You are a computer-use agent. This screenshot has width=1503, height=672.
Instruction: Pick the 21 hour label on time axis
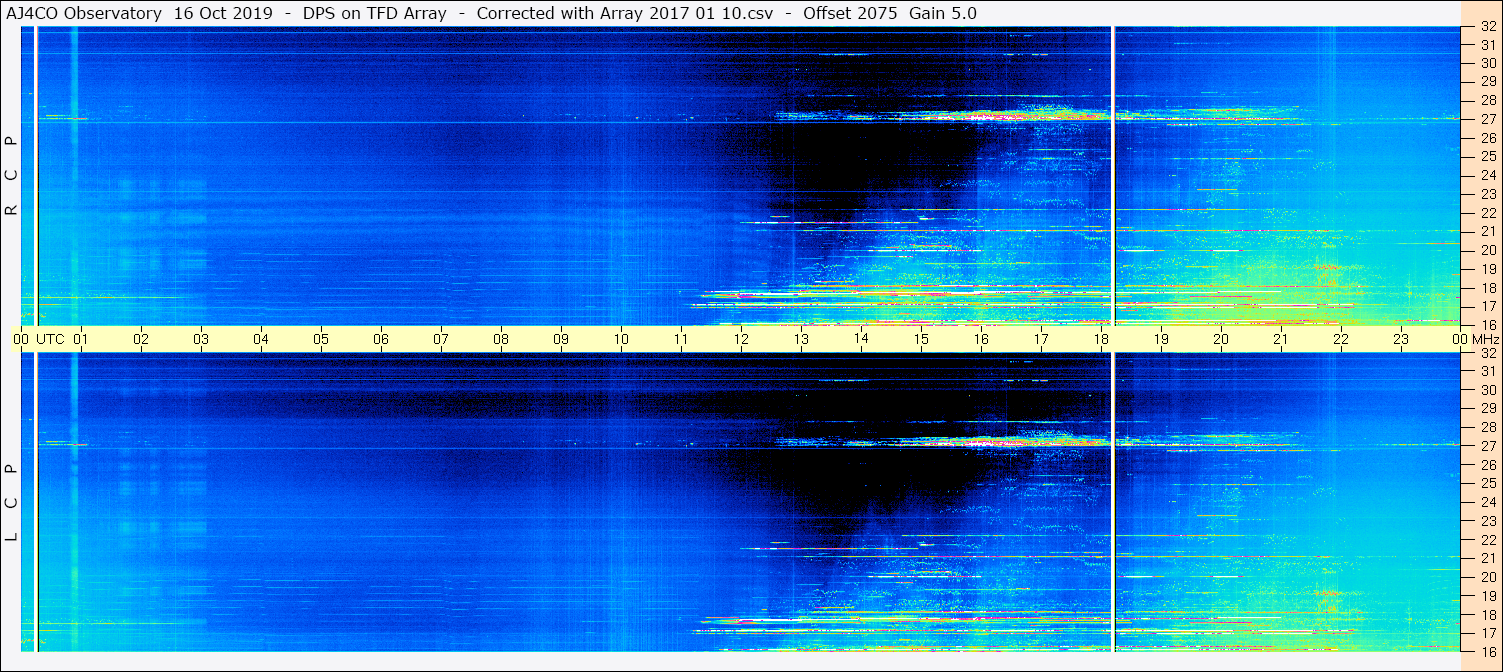[x=1281, y=339]
